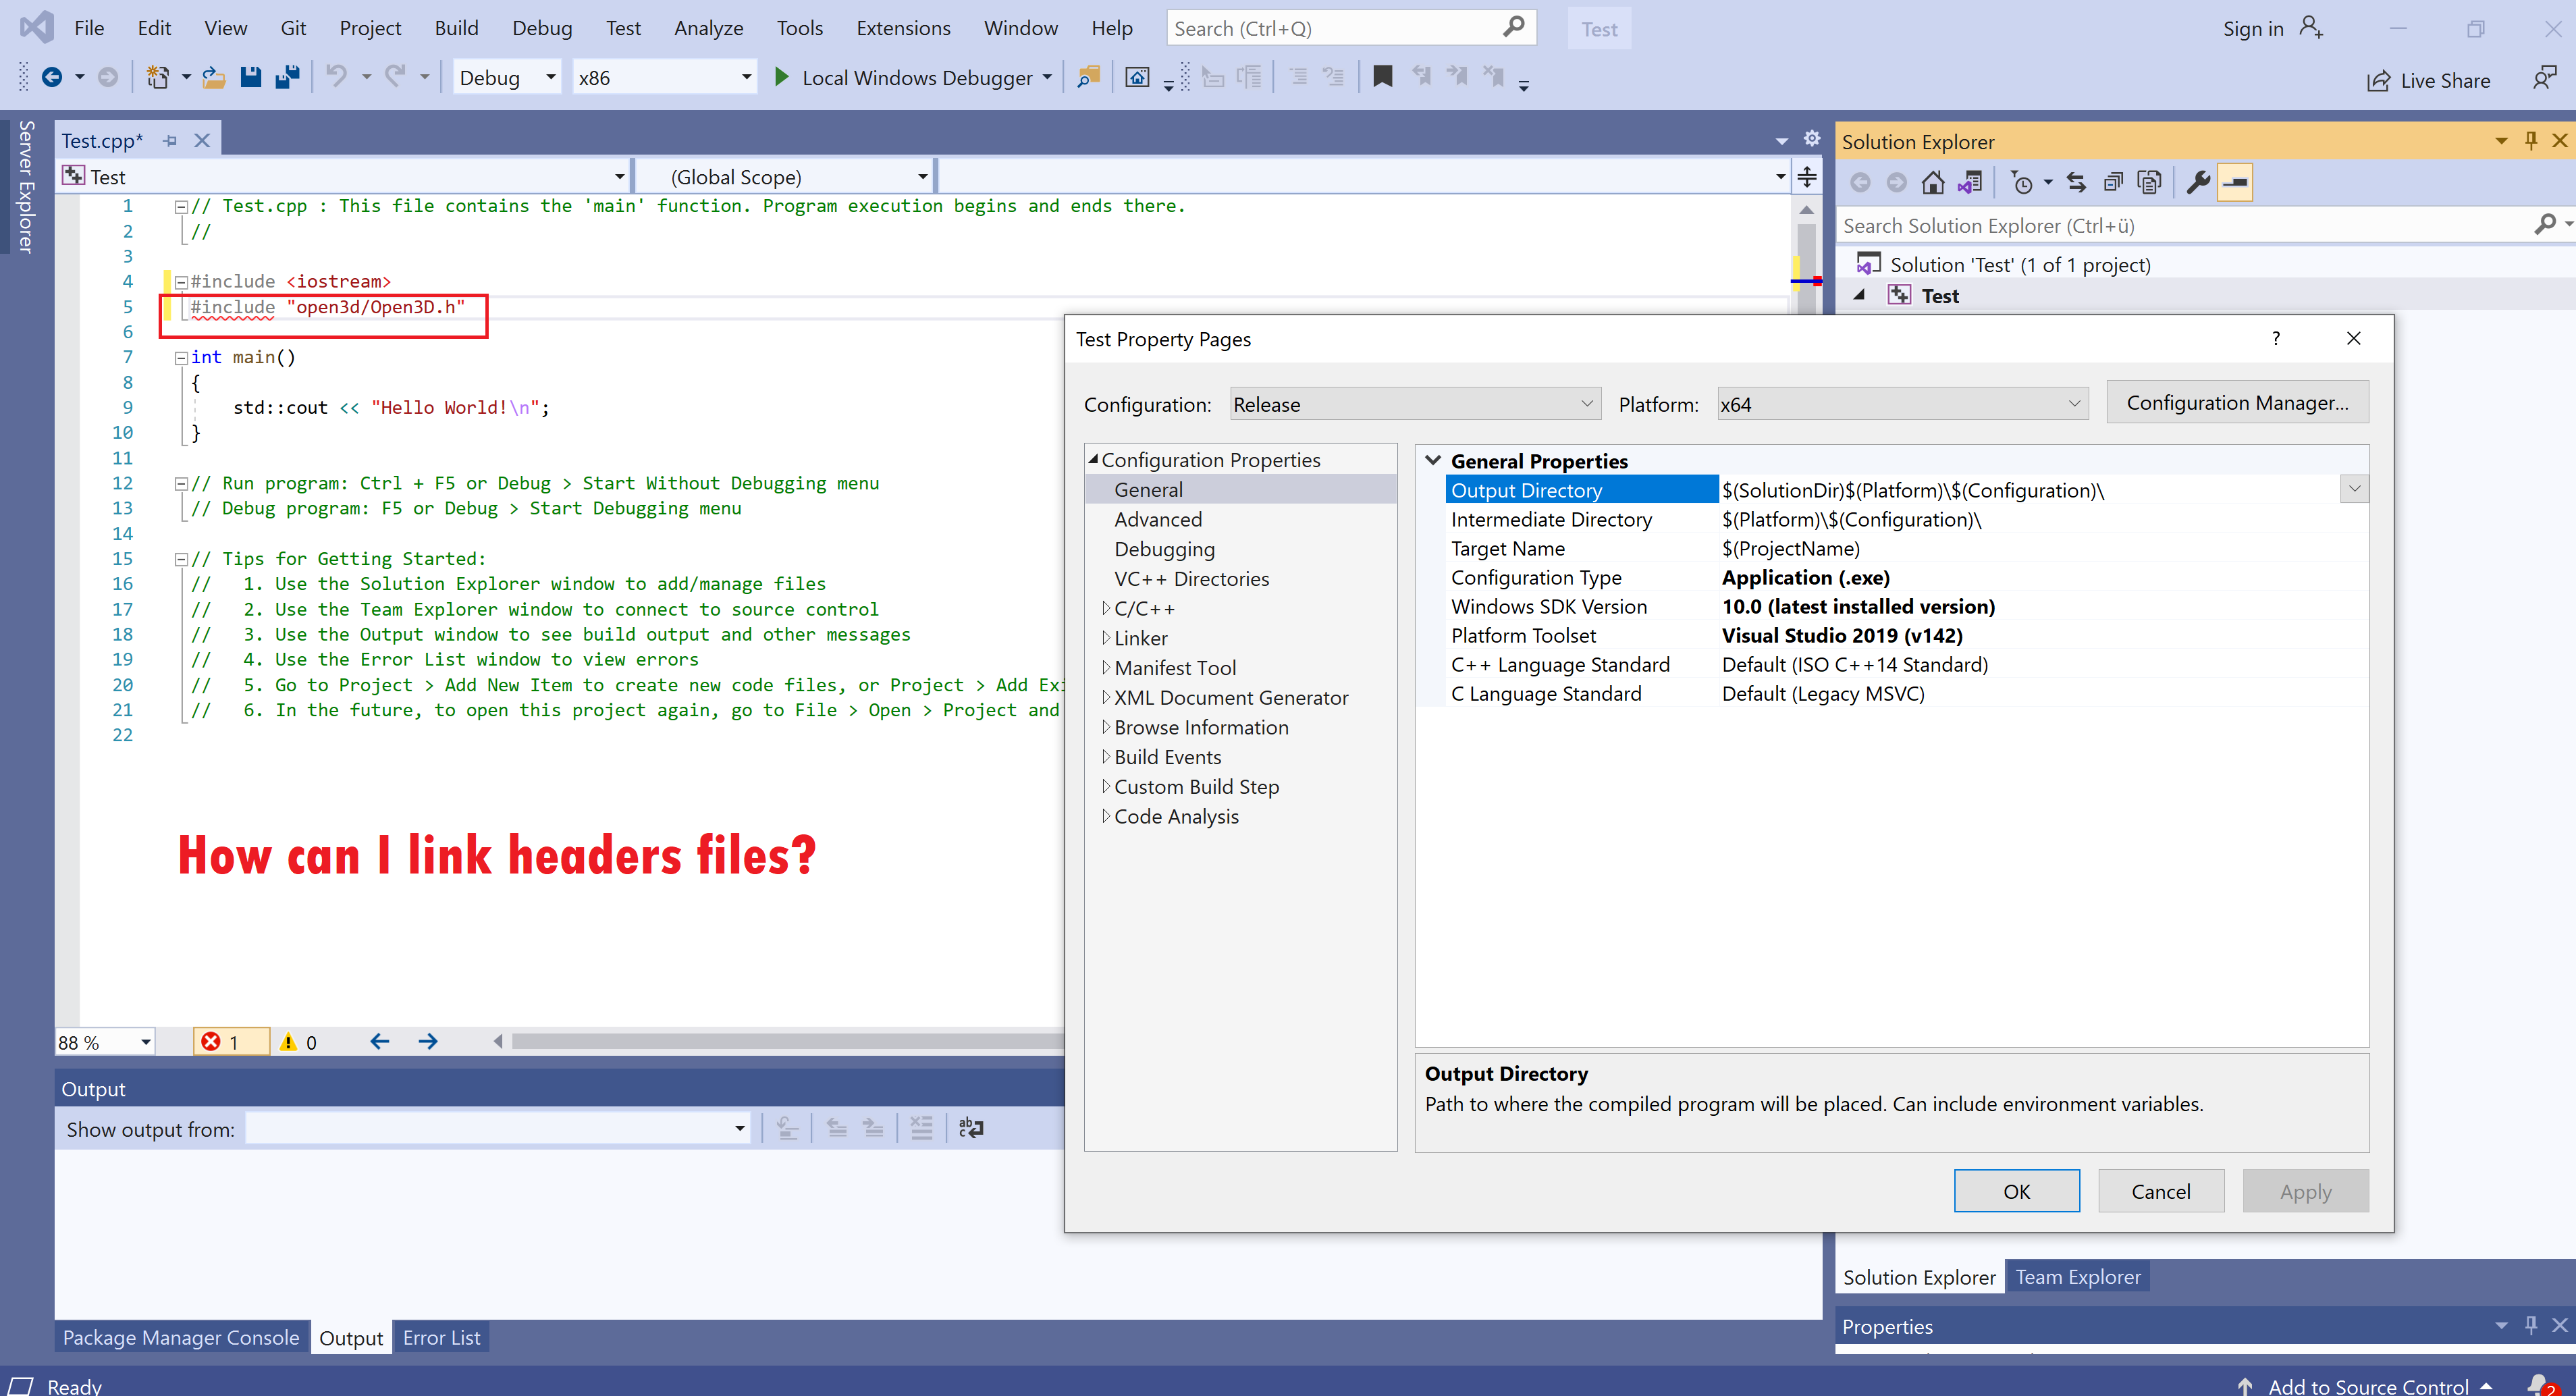Open the Build menu
Screen dimensions: 2576x1396
coord(456,27)
